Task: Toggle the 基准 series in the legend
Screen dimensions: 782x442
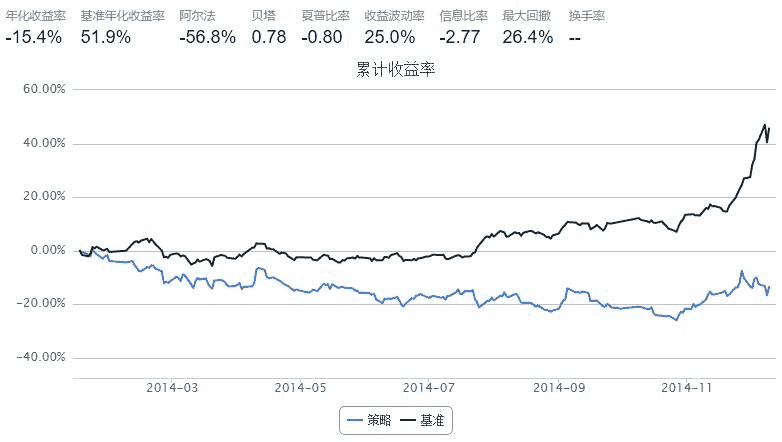Action: tap(432, 421)
